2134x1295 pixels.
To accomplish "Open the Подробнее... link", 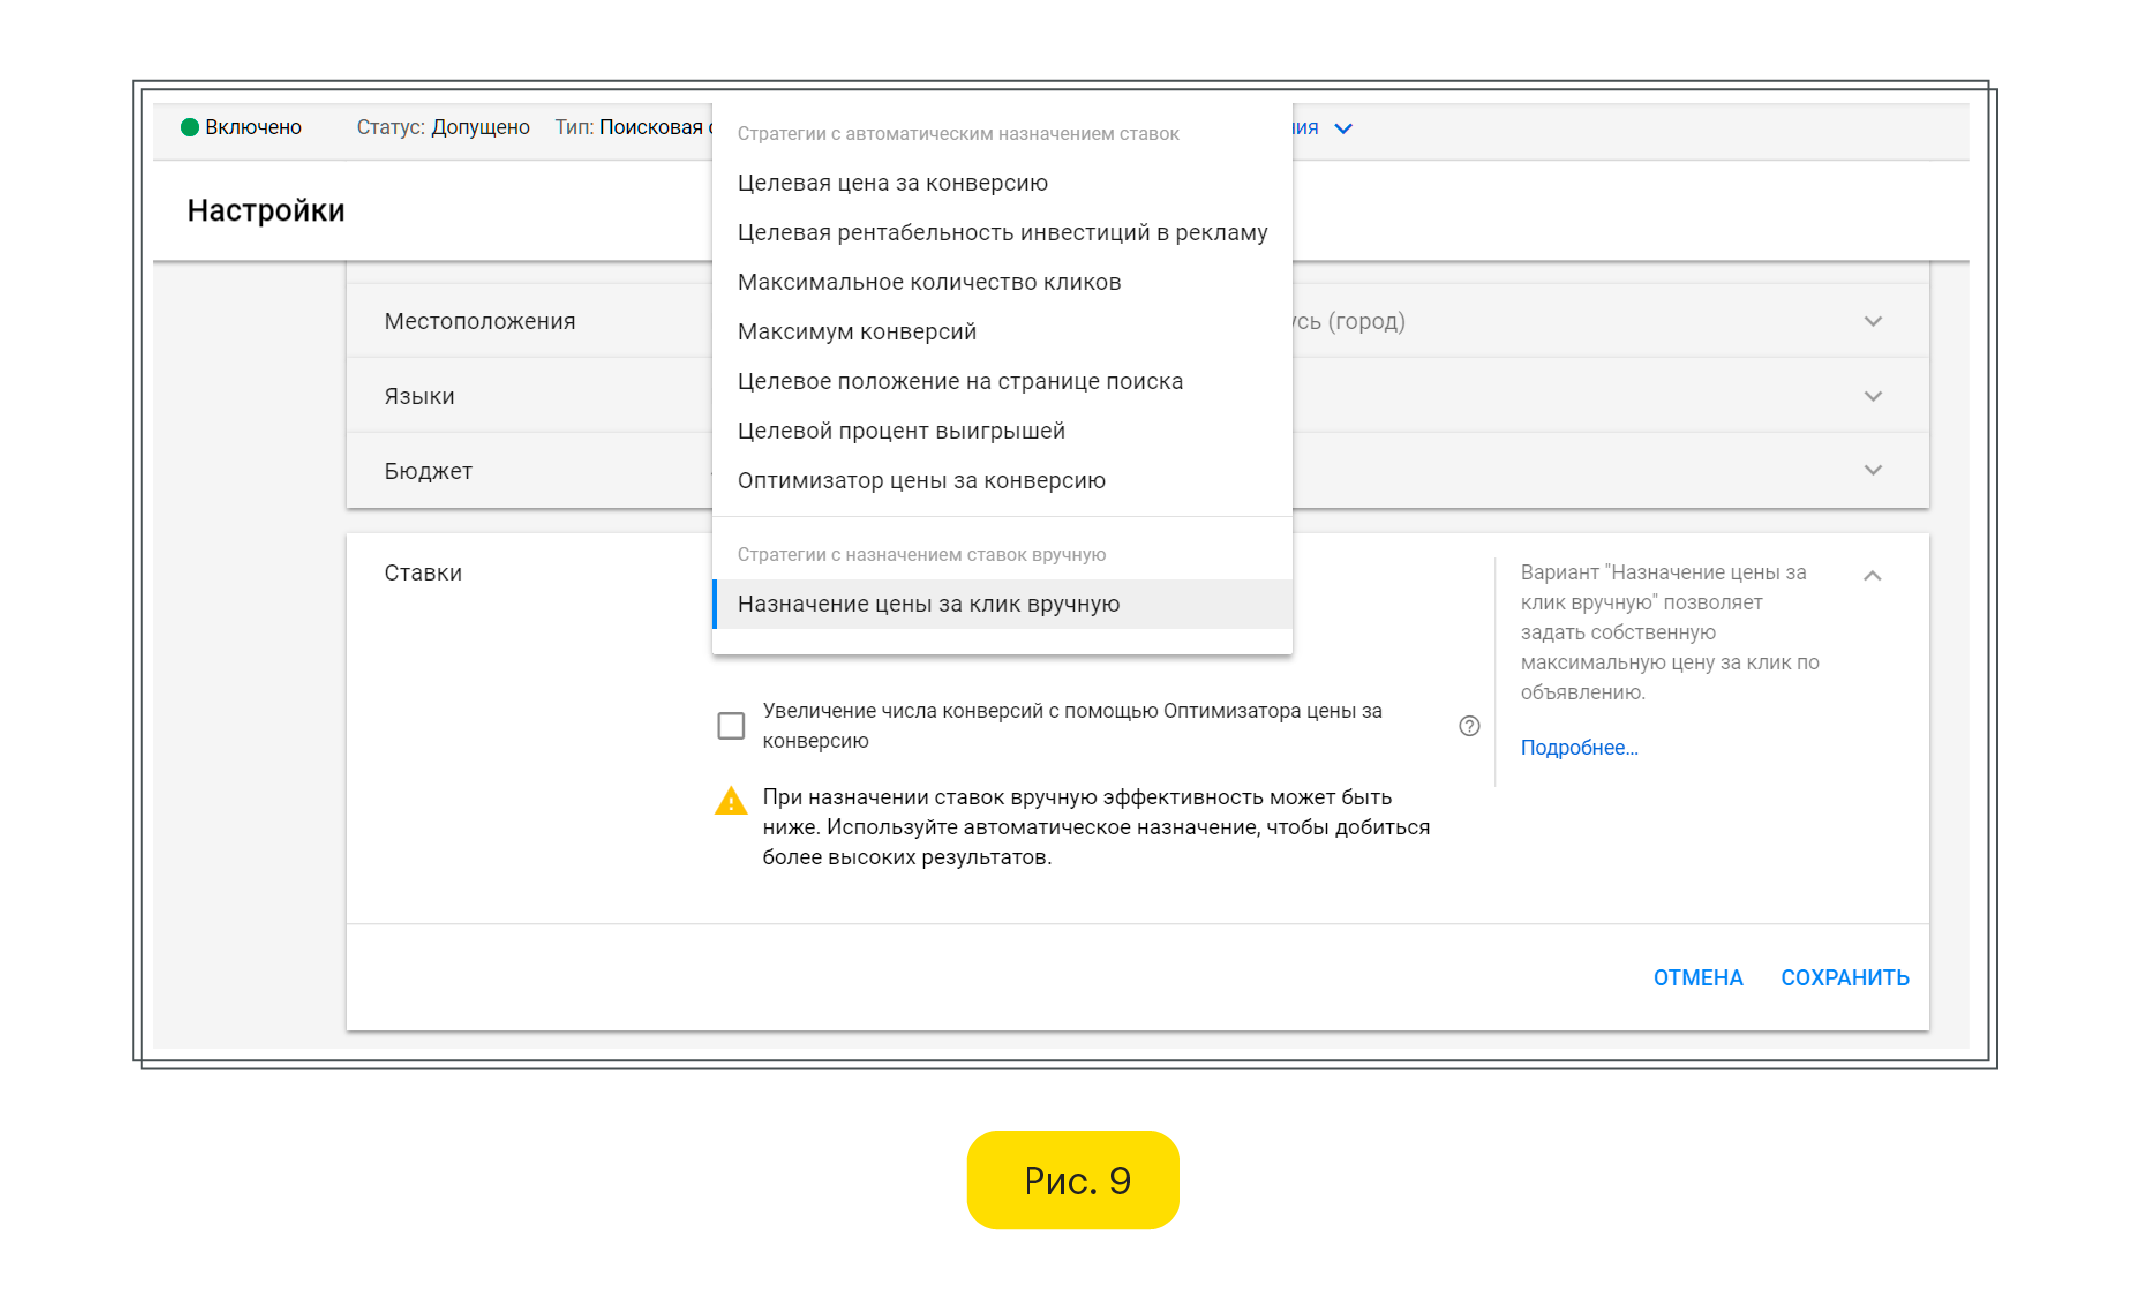I will coord(1578,748).
